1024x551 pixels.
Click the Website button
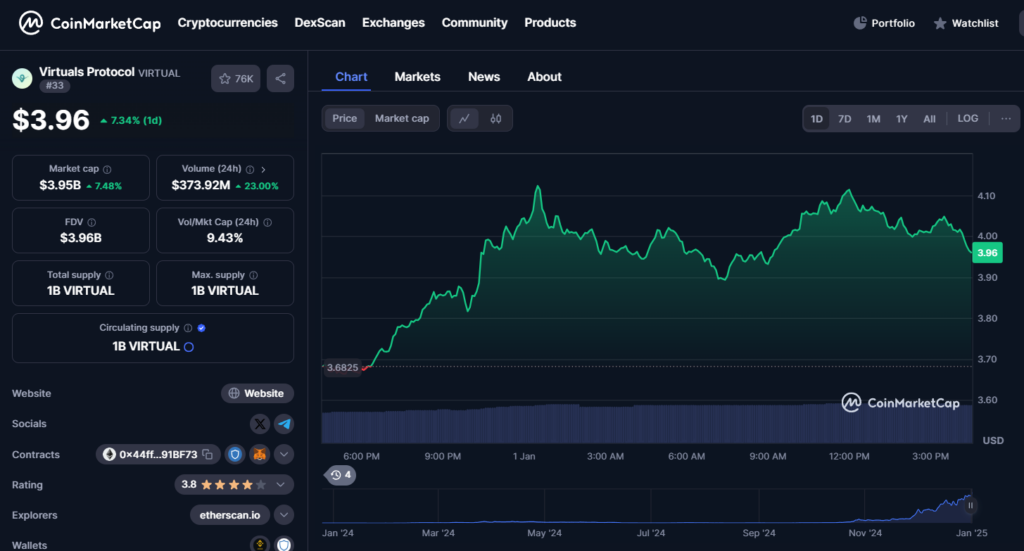tap(257, 394)
